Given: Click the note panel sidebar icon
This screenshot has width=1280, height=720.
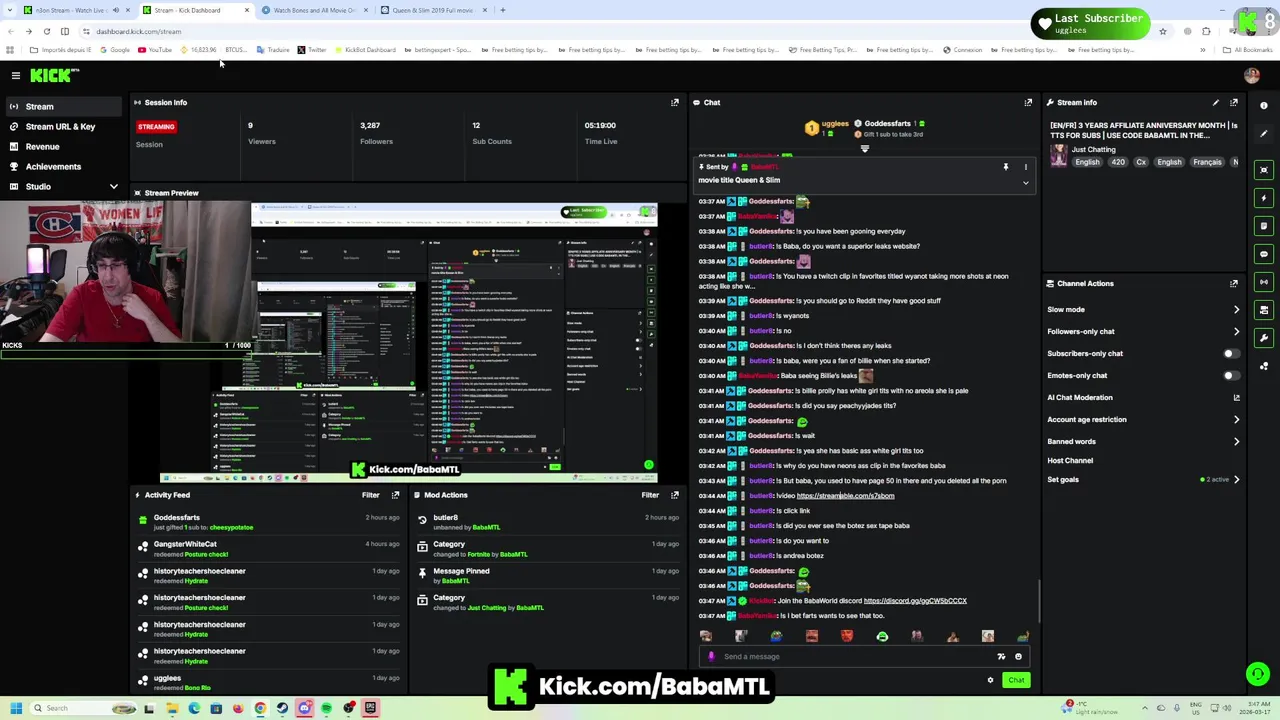Looking at the screenshot, I should pos(1264,226).
